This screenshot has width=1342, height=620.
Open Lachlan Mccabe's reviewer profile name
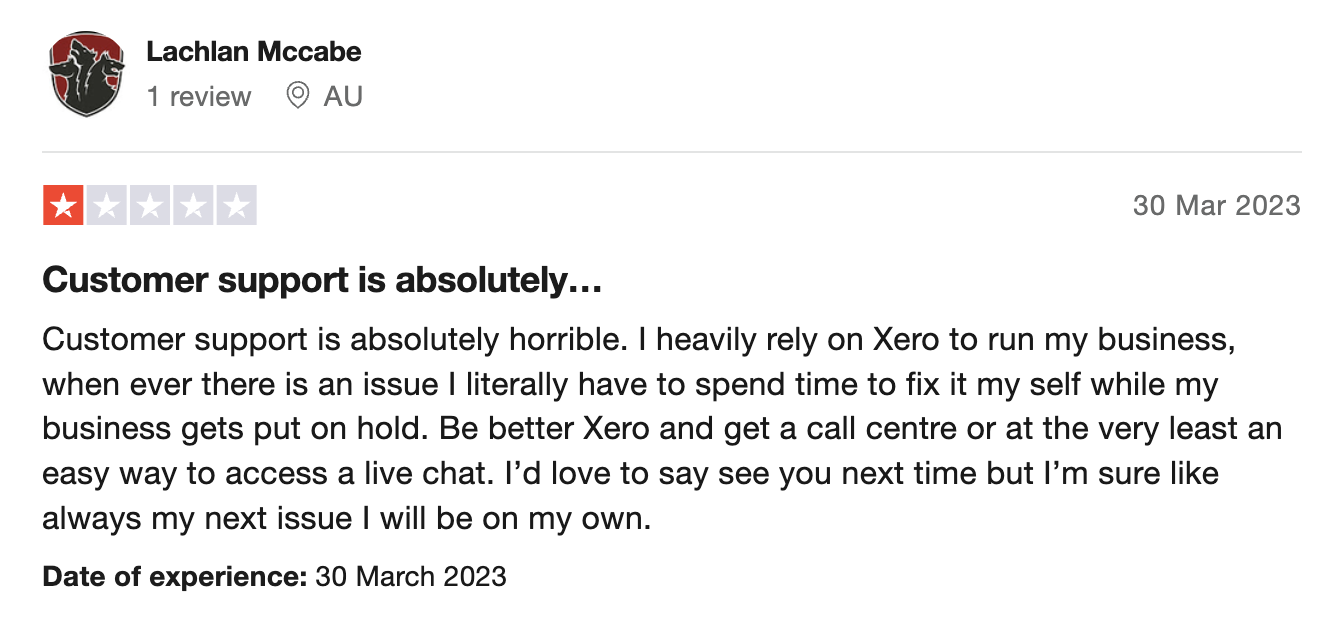tap(253, 51)
